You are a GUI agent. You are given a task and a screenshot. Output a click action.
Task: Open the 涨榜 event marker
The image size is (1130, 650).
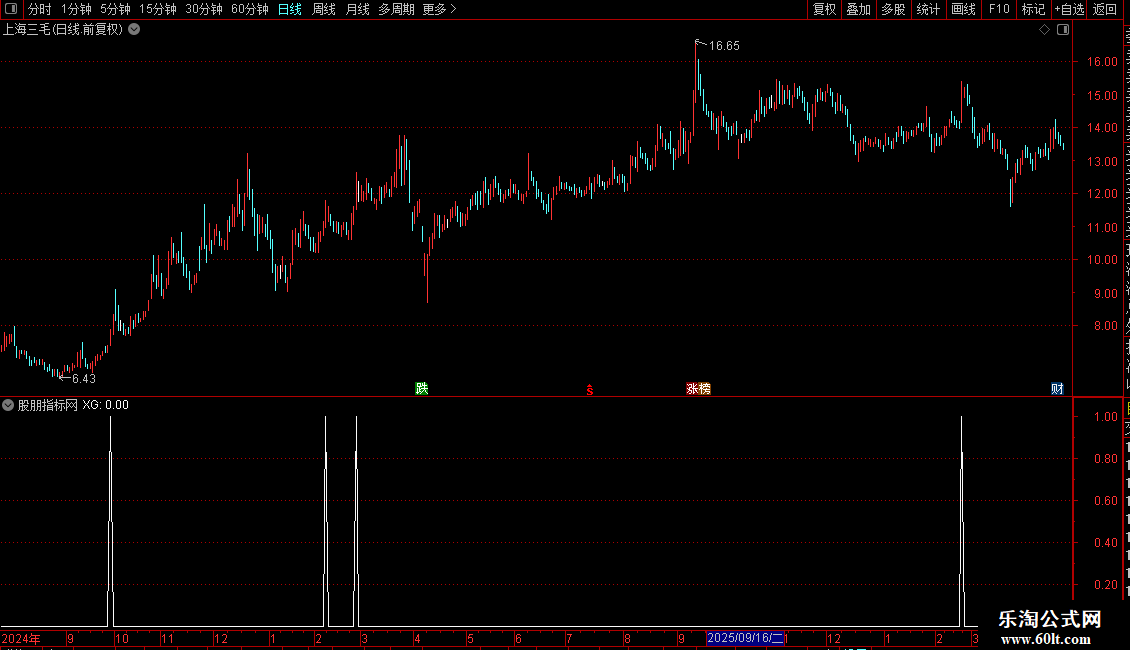[698, 388]
